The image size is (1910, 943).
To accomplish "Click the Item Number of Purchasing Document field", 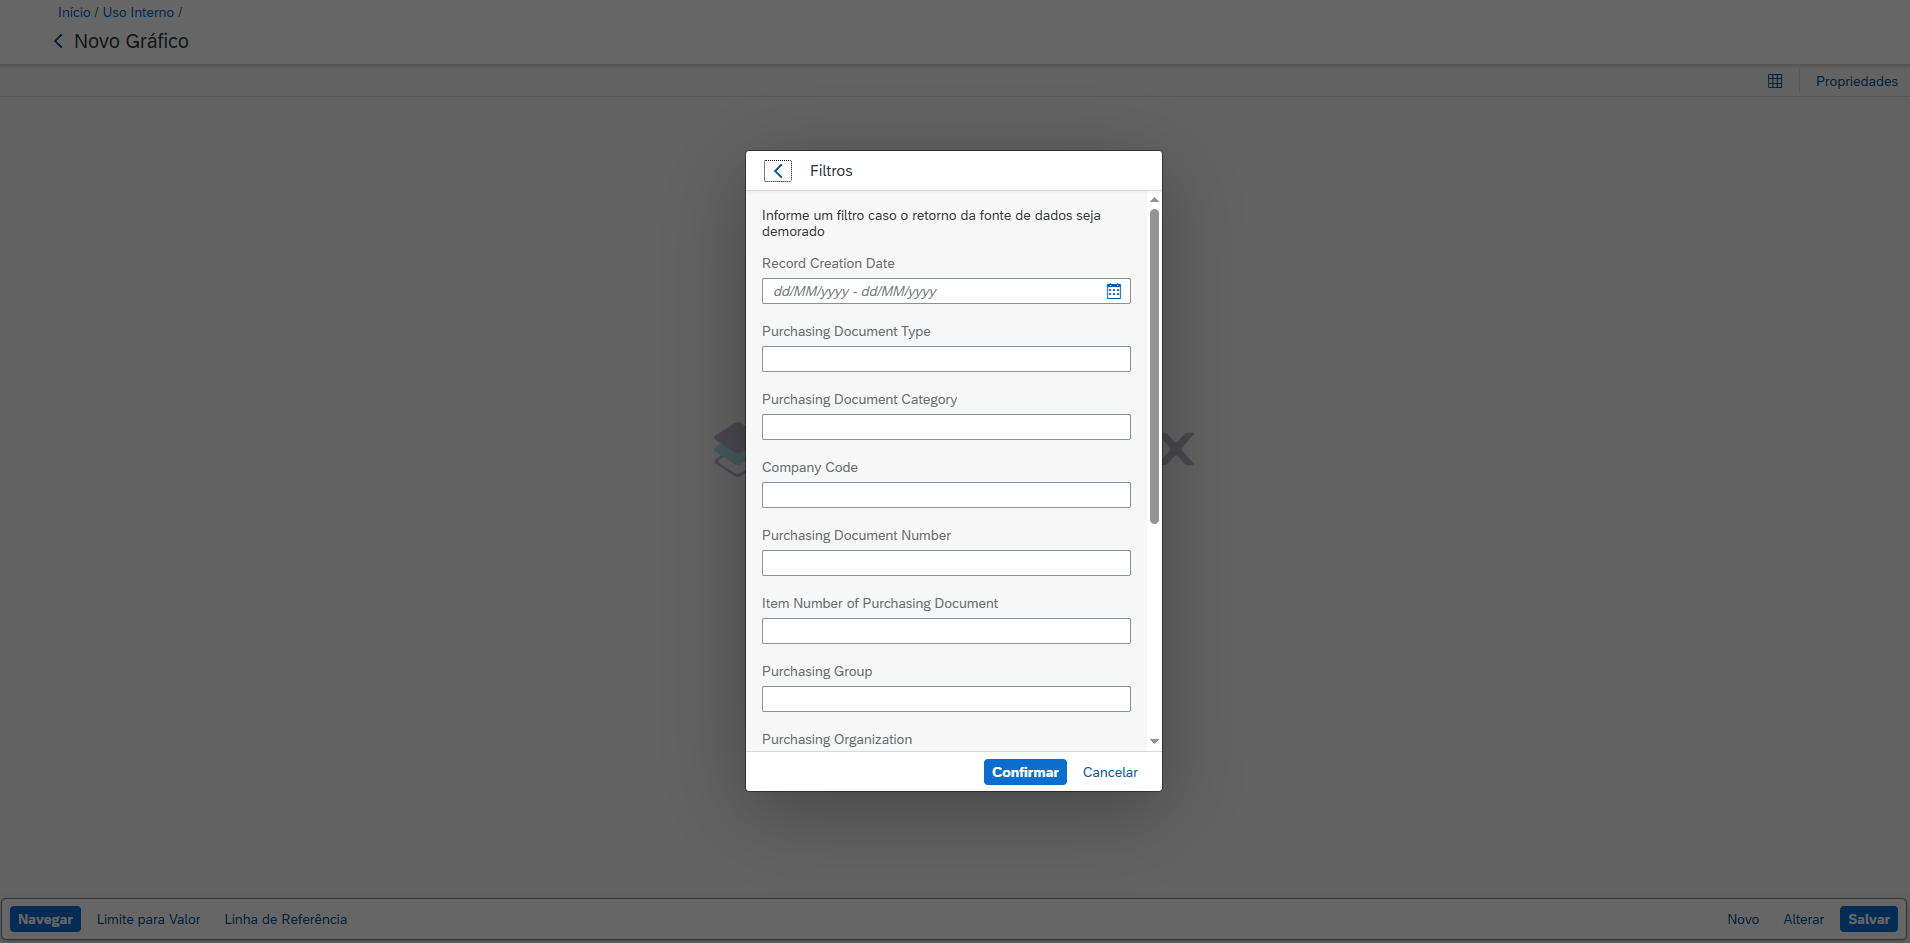I will pyautogui.click(x=946, y=631).
